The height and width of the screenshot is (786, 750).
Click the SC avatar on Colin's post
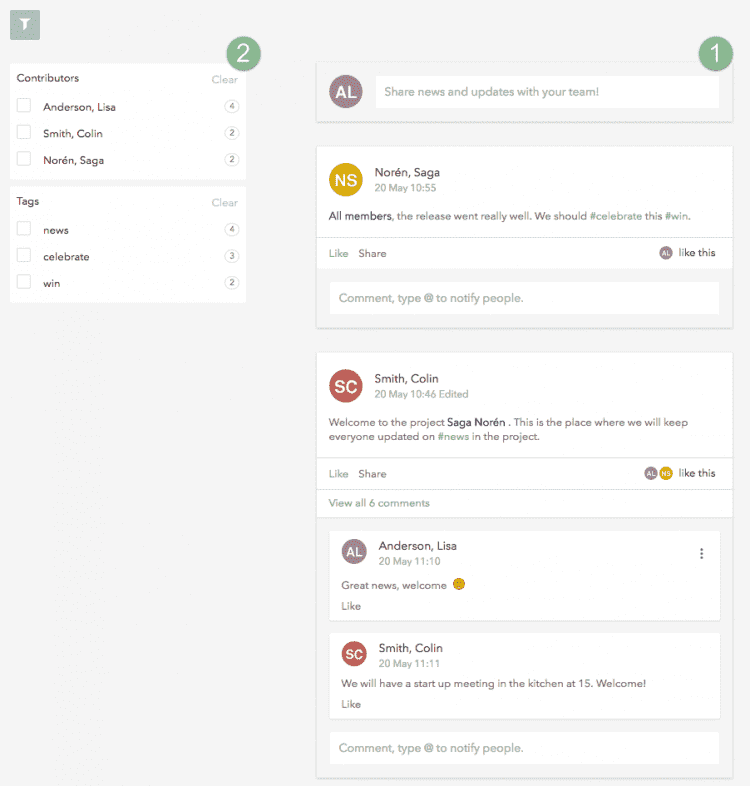[x=346, y=386]
